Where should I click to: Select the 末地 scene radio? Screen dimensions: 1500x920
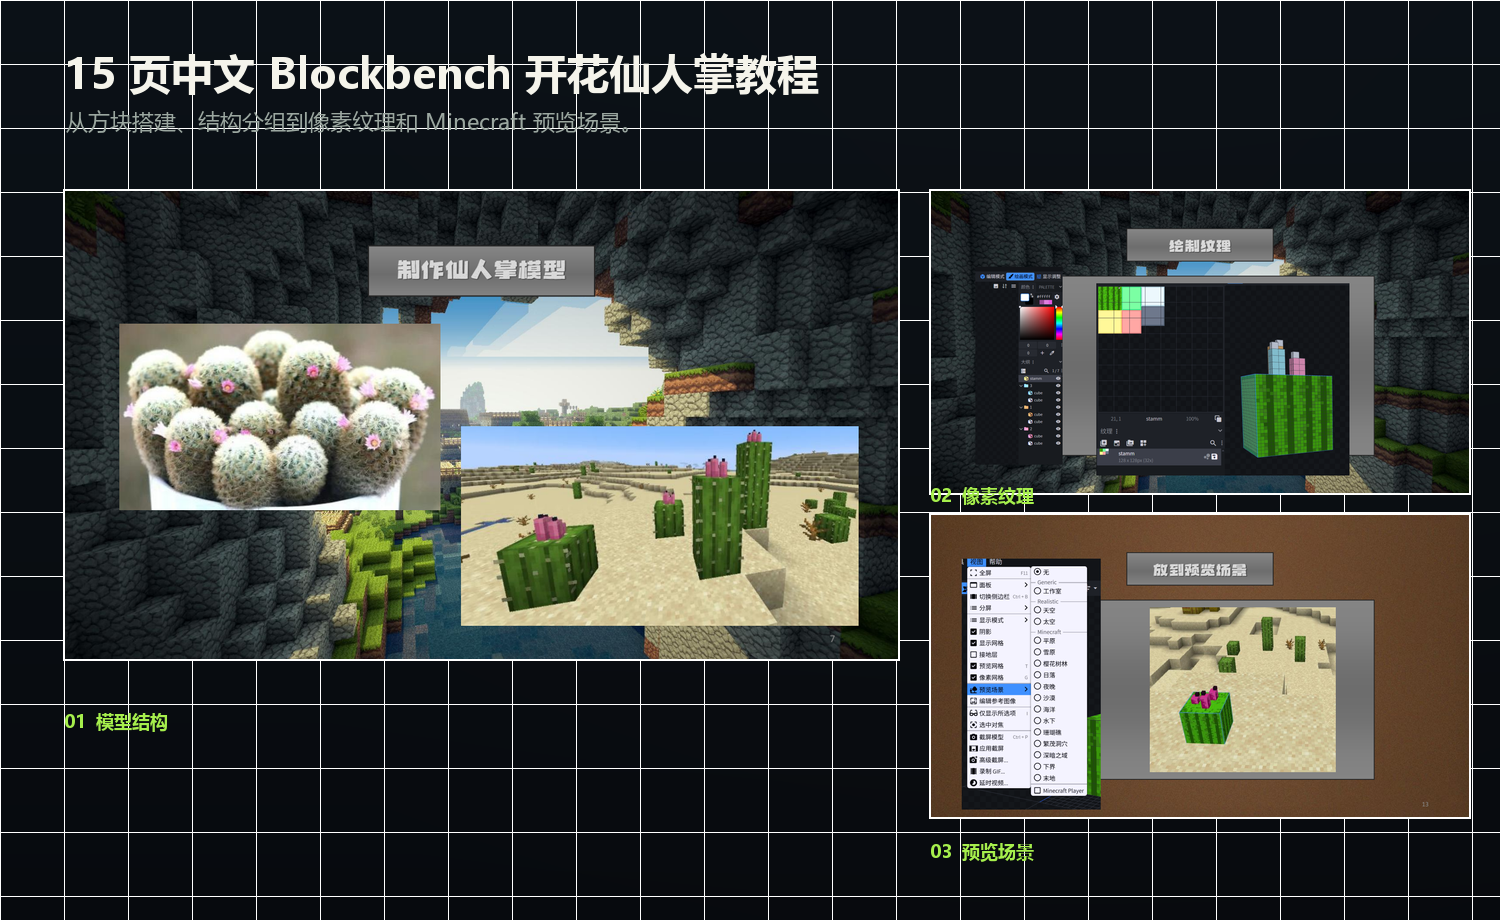[x=1038, y=777]
